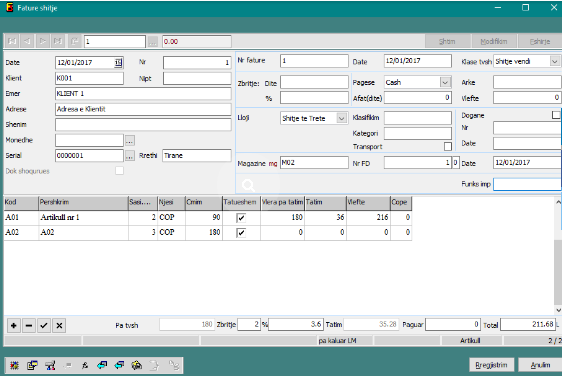
Task: Expand the Lloji Shitje te Trete dropdown
Action: pos(341,118)
